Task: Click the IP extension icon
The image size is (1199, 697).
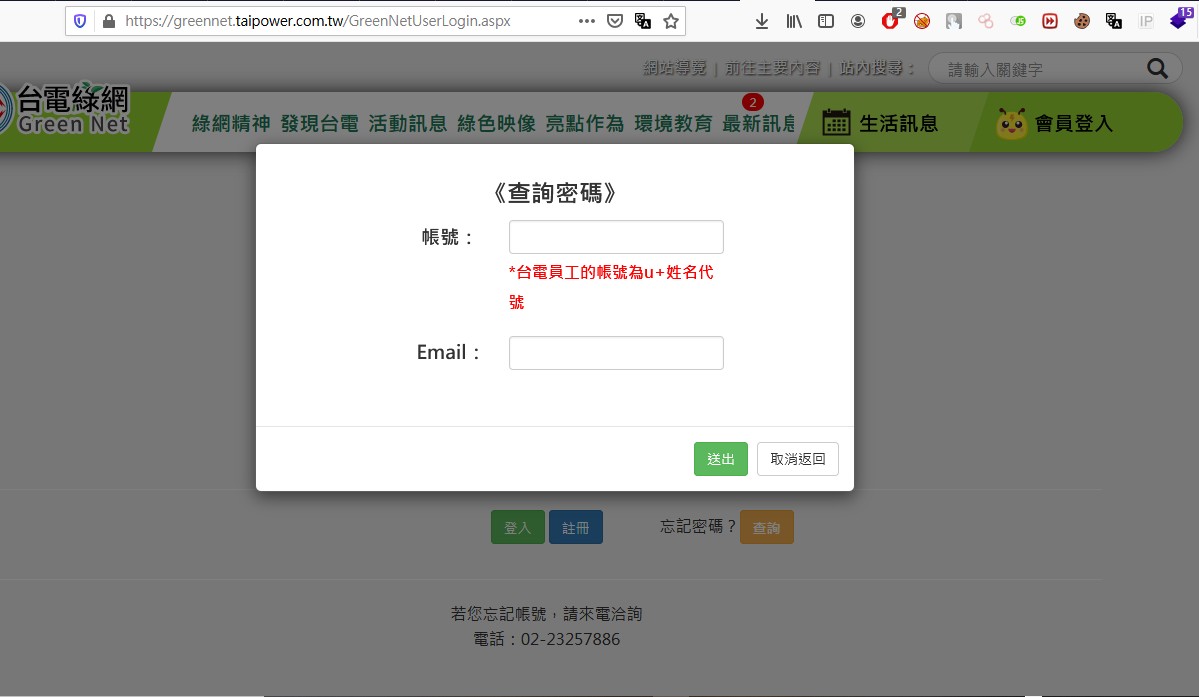Action: point(1145,21)
